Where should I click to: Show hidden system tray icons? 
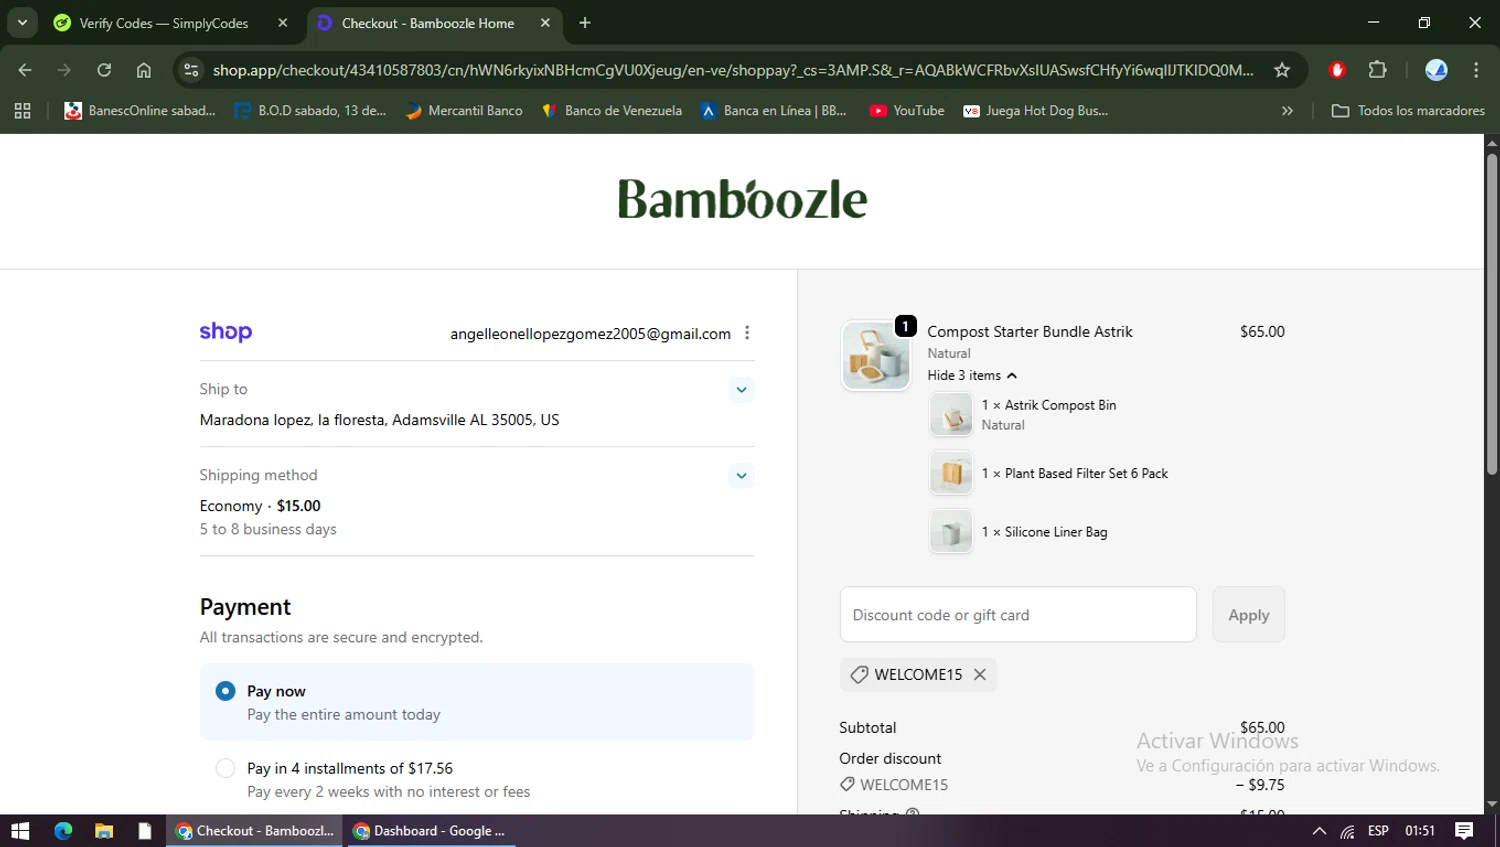(x=1319, y=831)
